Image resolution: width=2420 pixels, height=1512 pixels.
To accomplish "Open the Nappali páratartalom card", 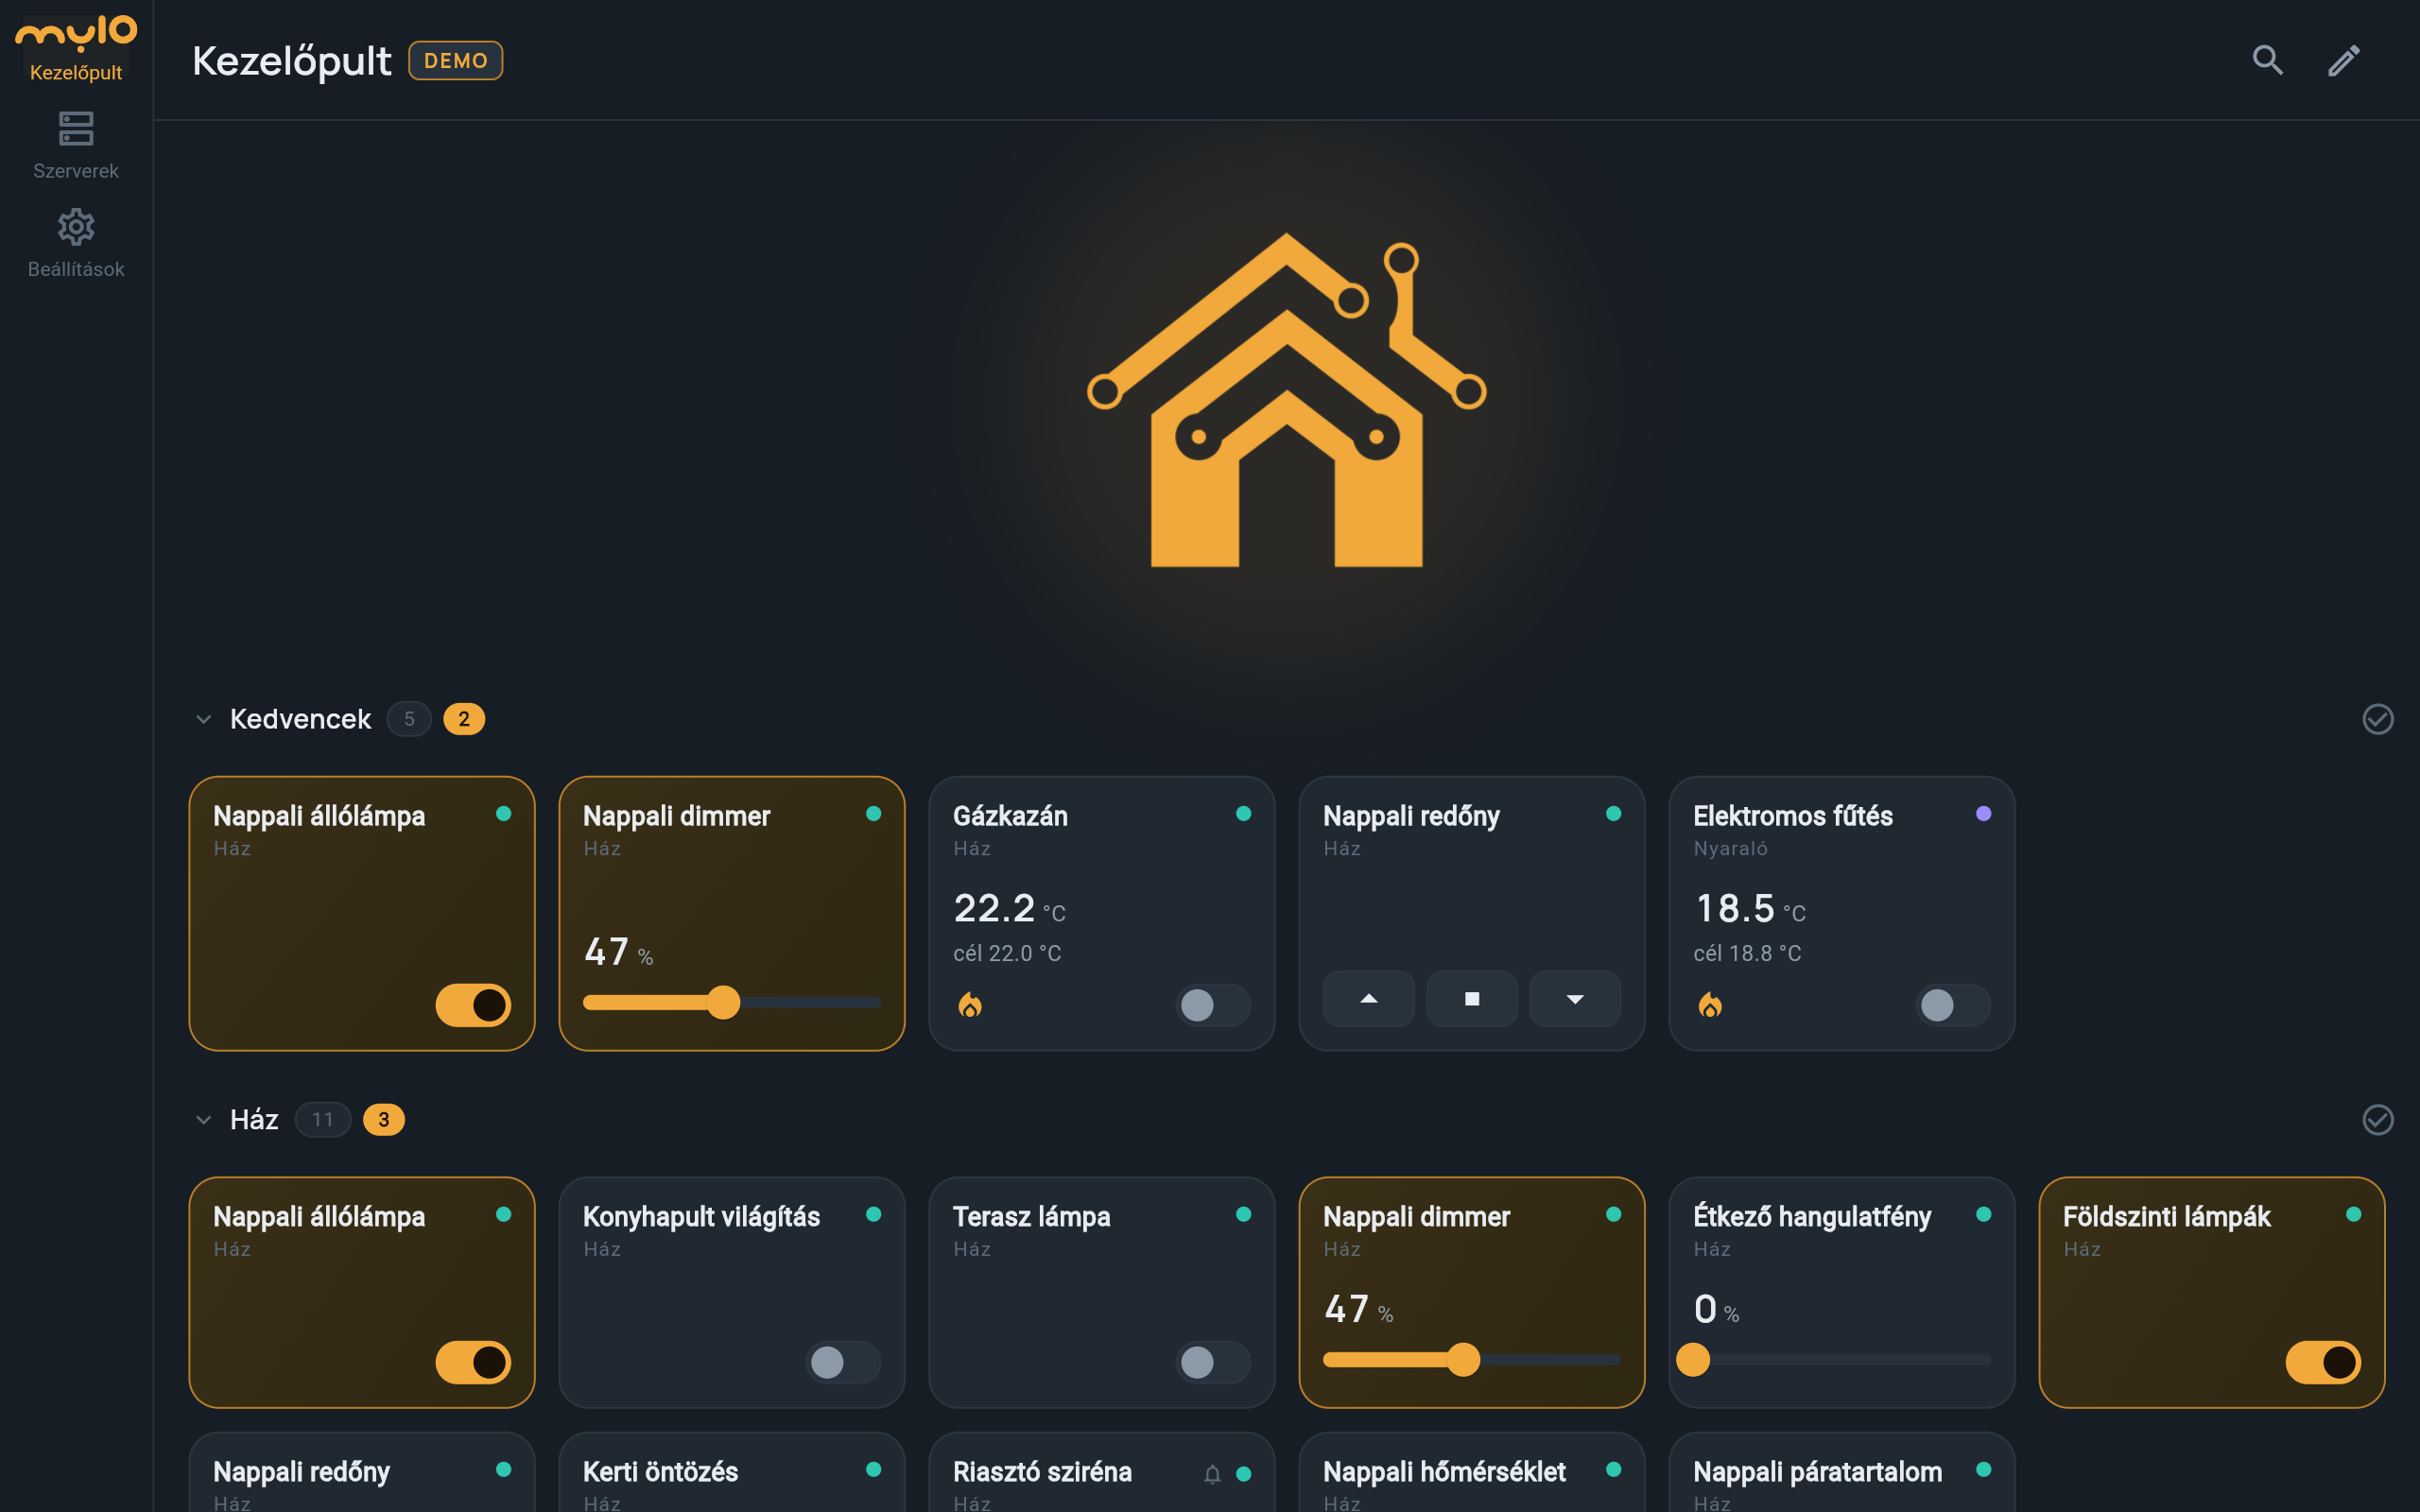I will coord(1841,1472).
